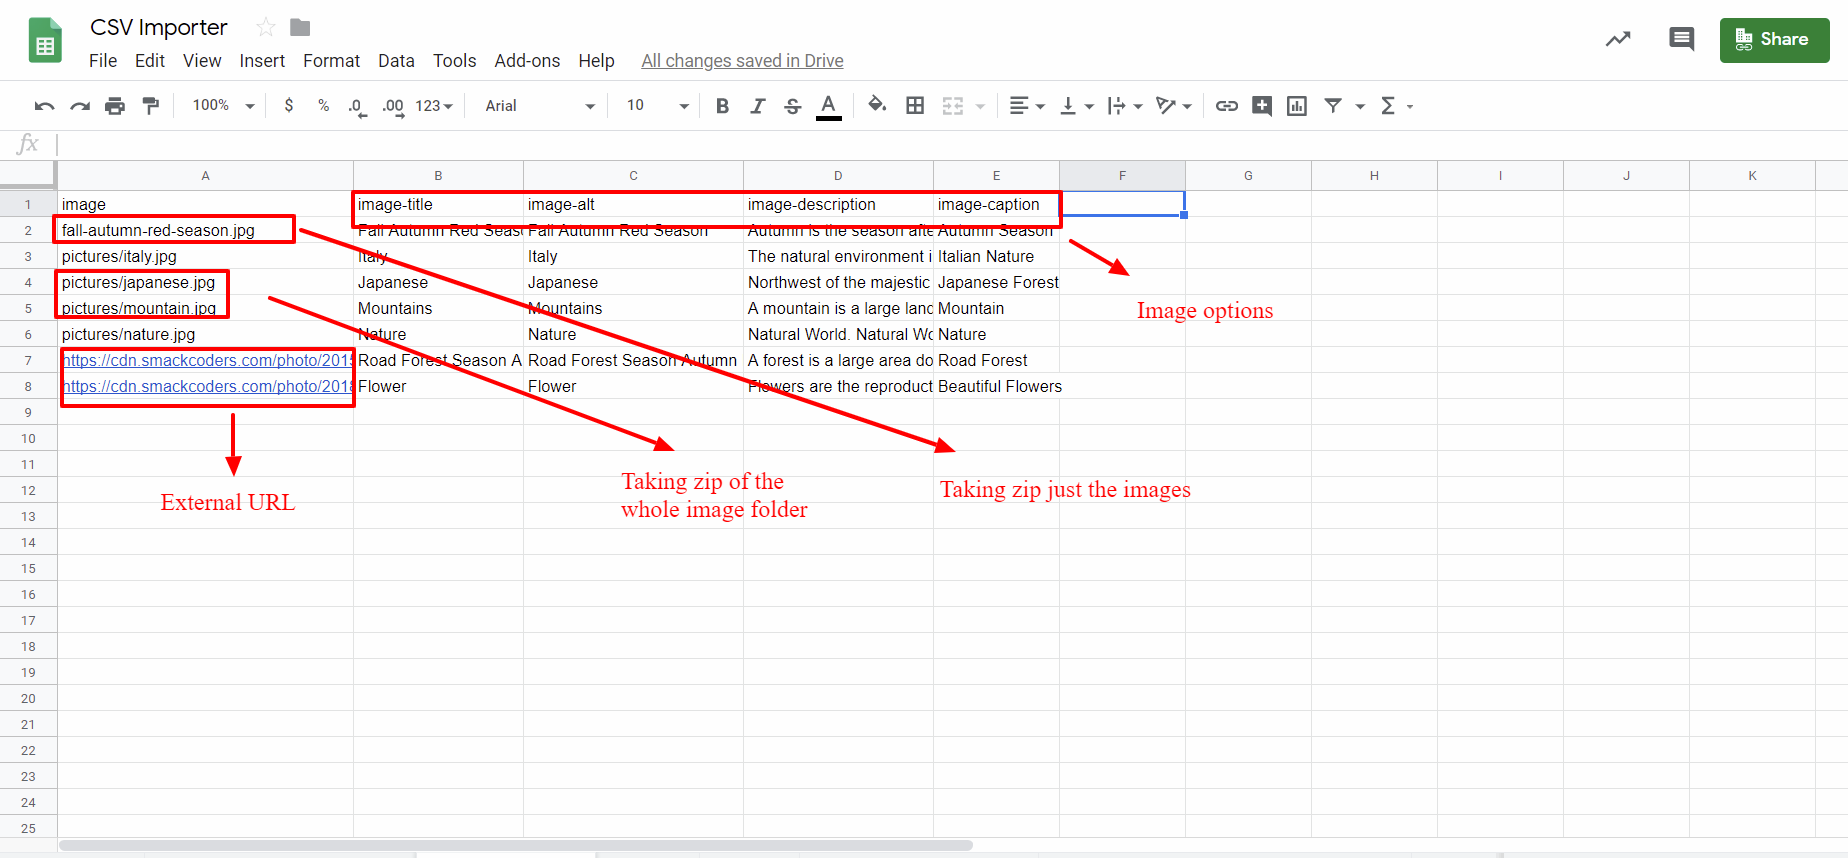The image size is (1848, 858).
Task: Click the Insert comment icon
Action: point(1262,106)
